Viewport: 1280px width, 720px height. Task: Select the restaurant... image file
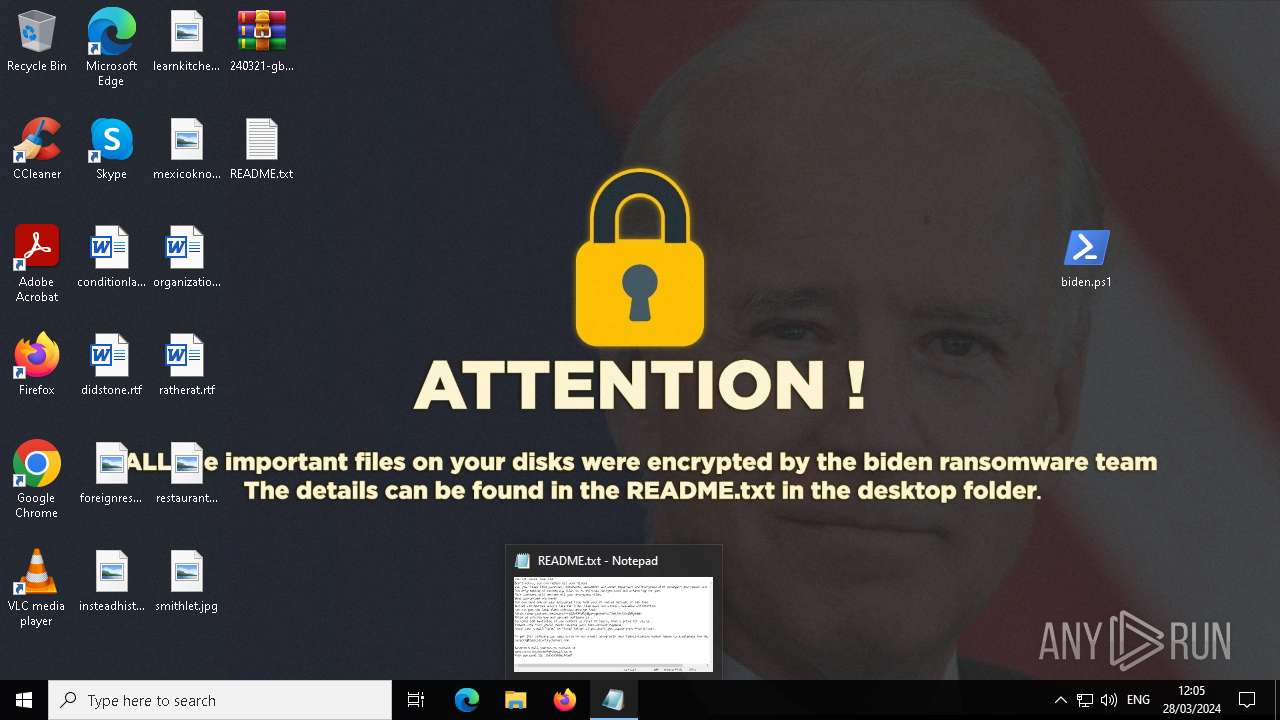click(186, 473)
